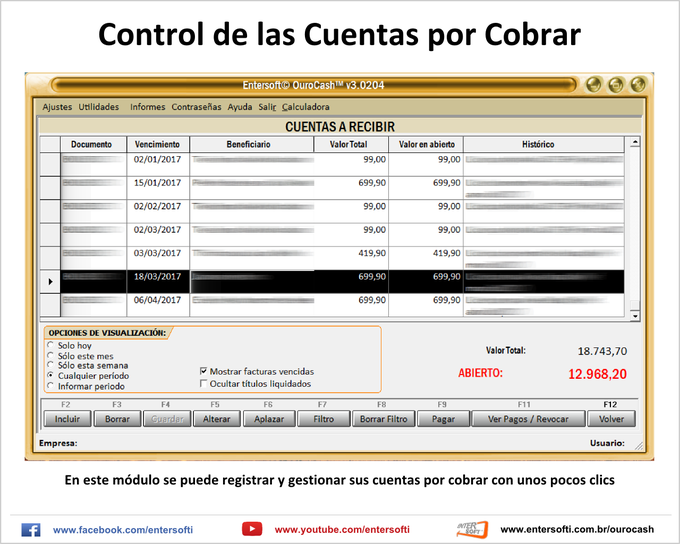The height and width of the screenshot is (544, 680).
Task: Check Ocultar títulos liquidados
Action: click(203, 383)
